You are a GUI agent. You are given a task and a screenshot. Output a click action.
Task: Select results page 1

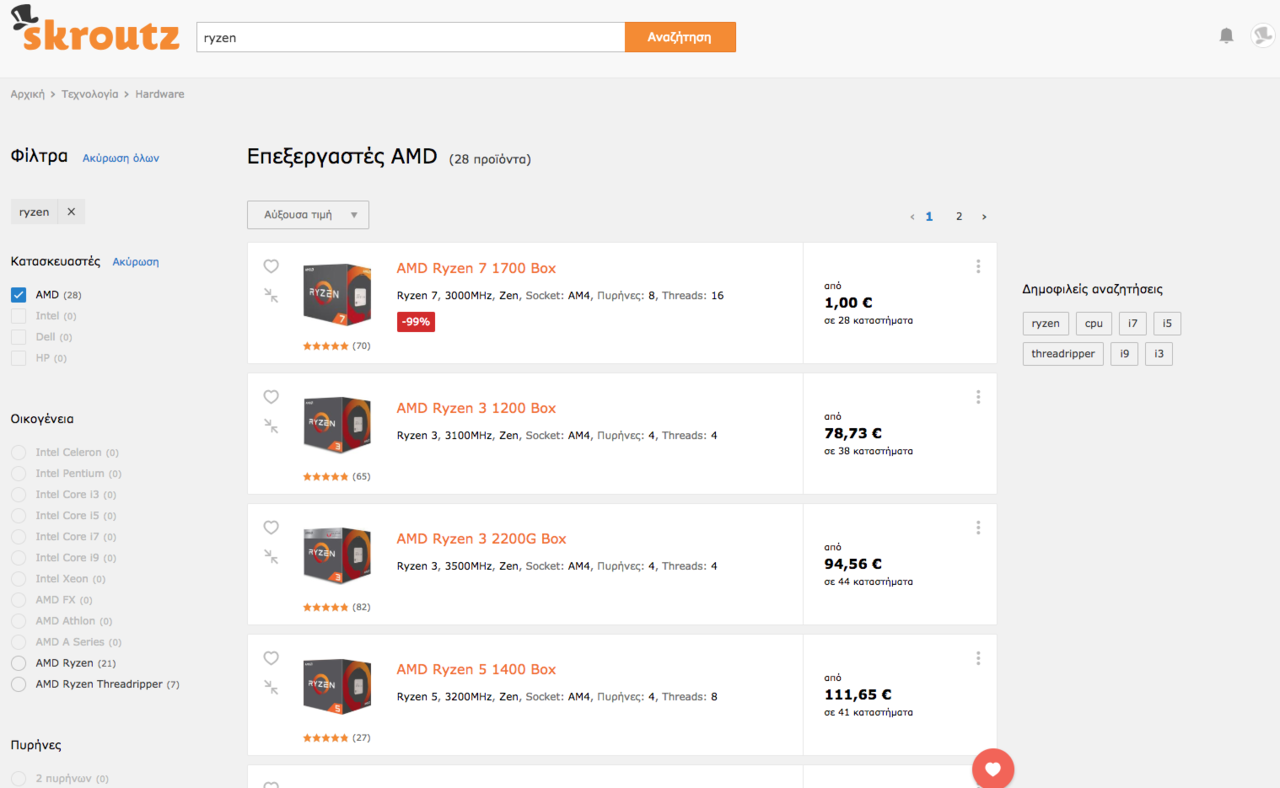click(929, 217)
